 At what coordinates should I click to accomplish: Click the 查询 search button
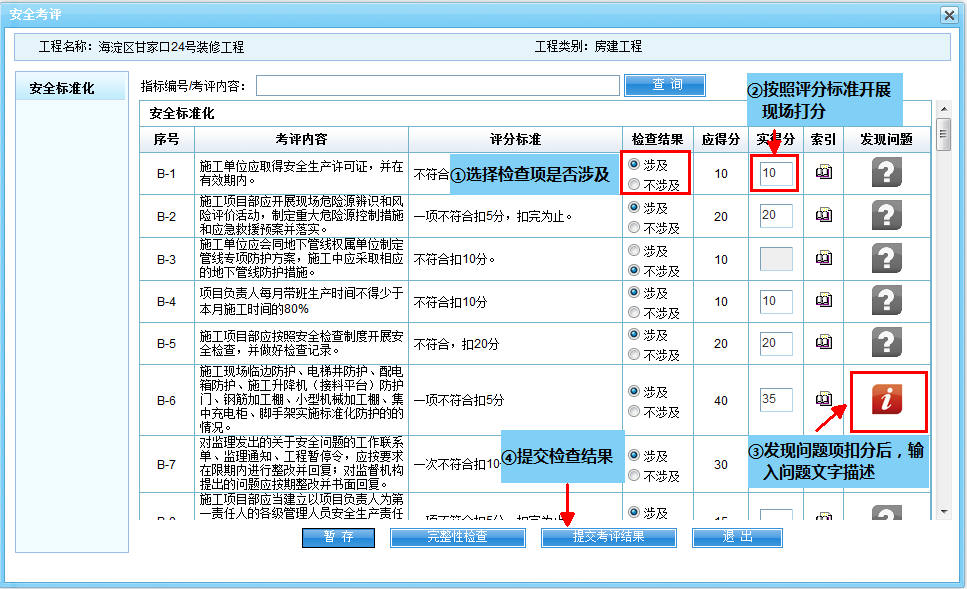click(x=665, y=86)
